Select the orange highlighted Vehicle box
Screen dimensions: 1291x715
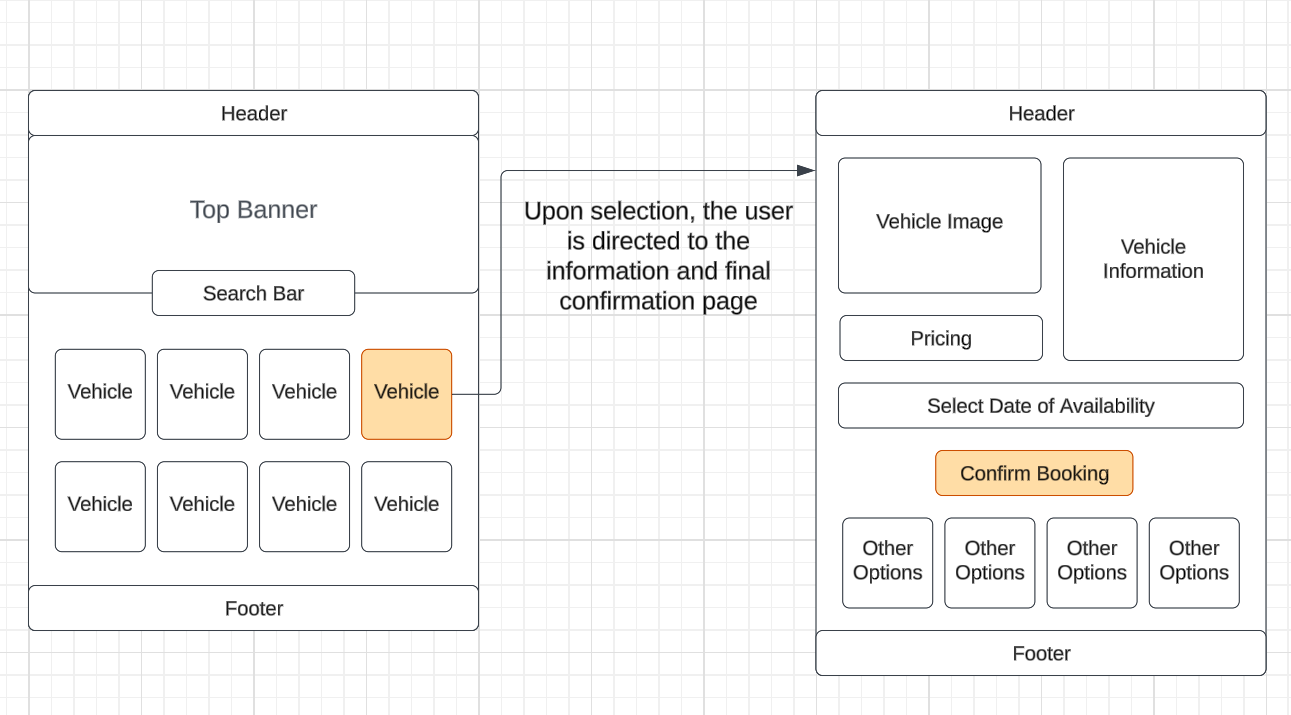pos(406,393)
